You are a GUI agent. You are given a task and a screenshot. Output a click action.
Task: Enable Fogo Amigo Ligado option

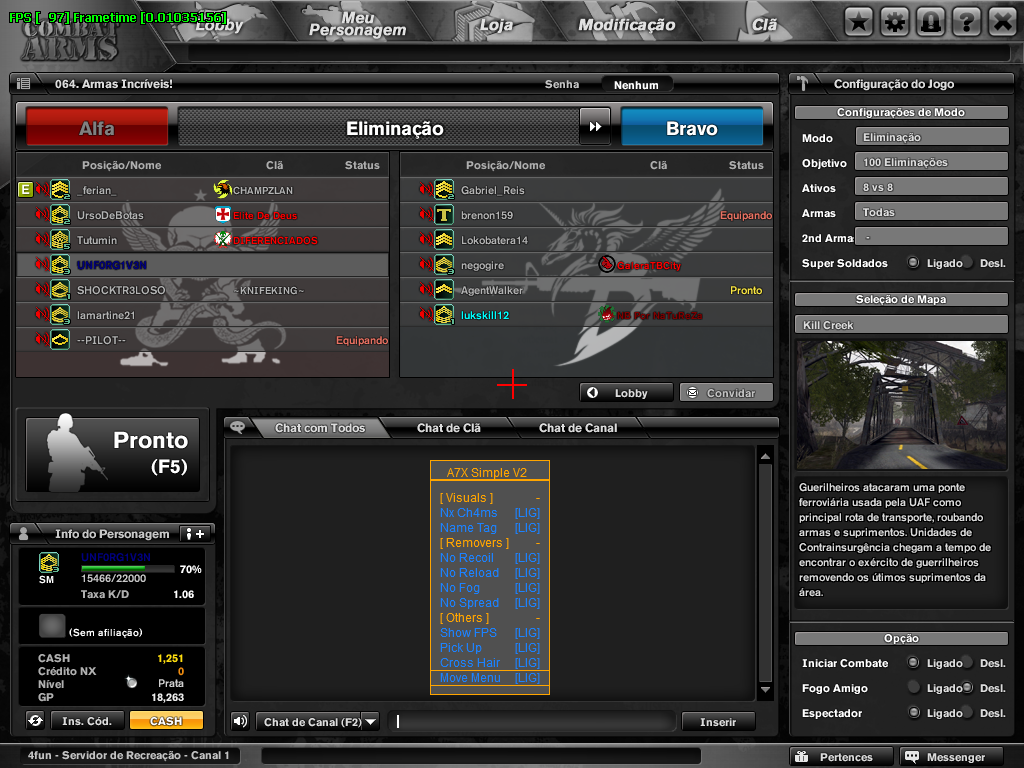point(913,688)
